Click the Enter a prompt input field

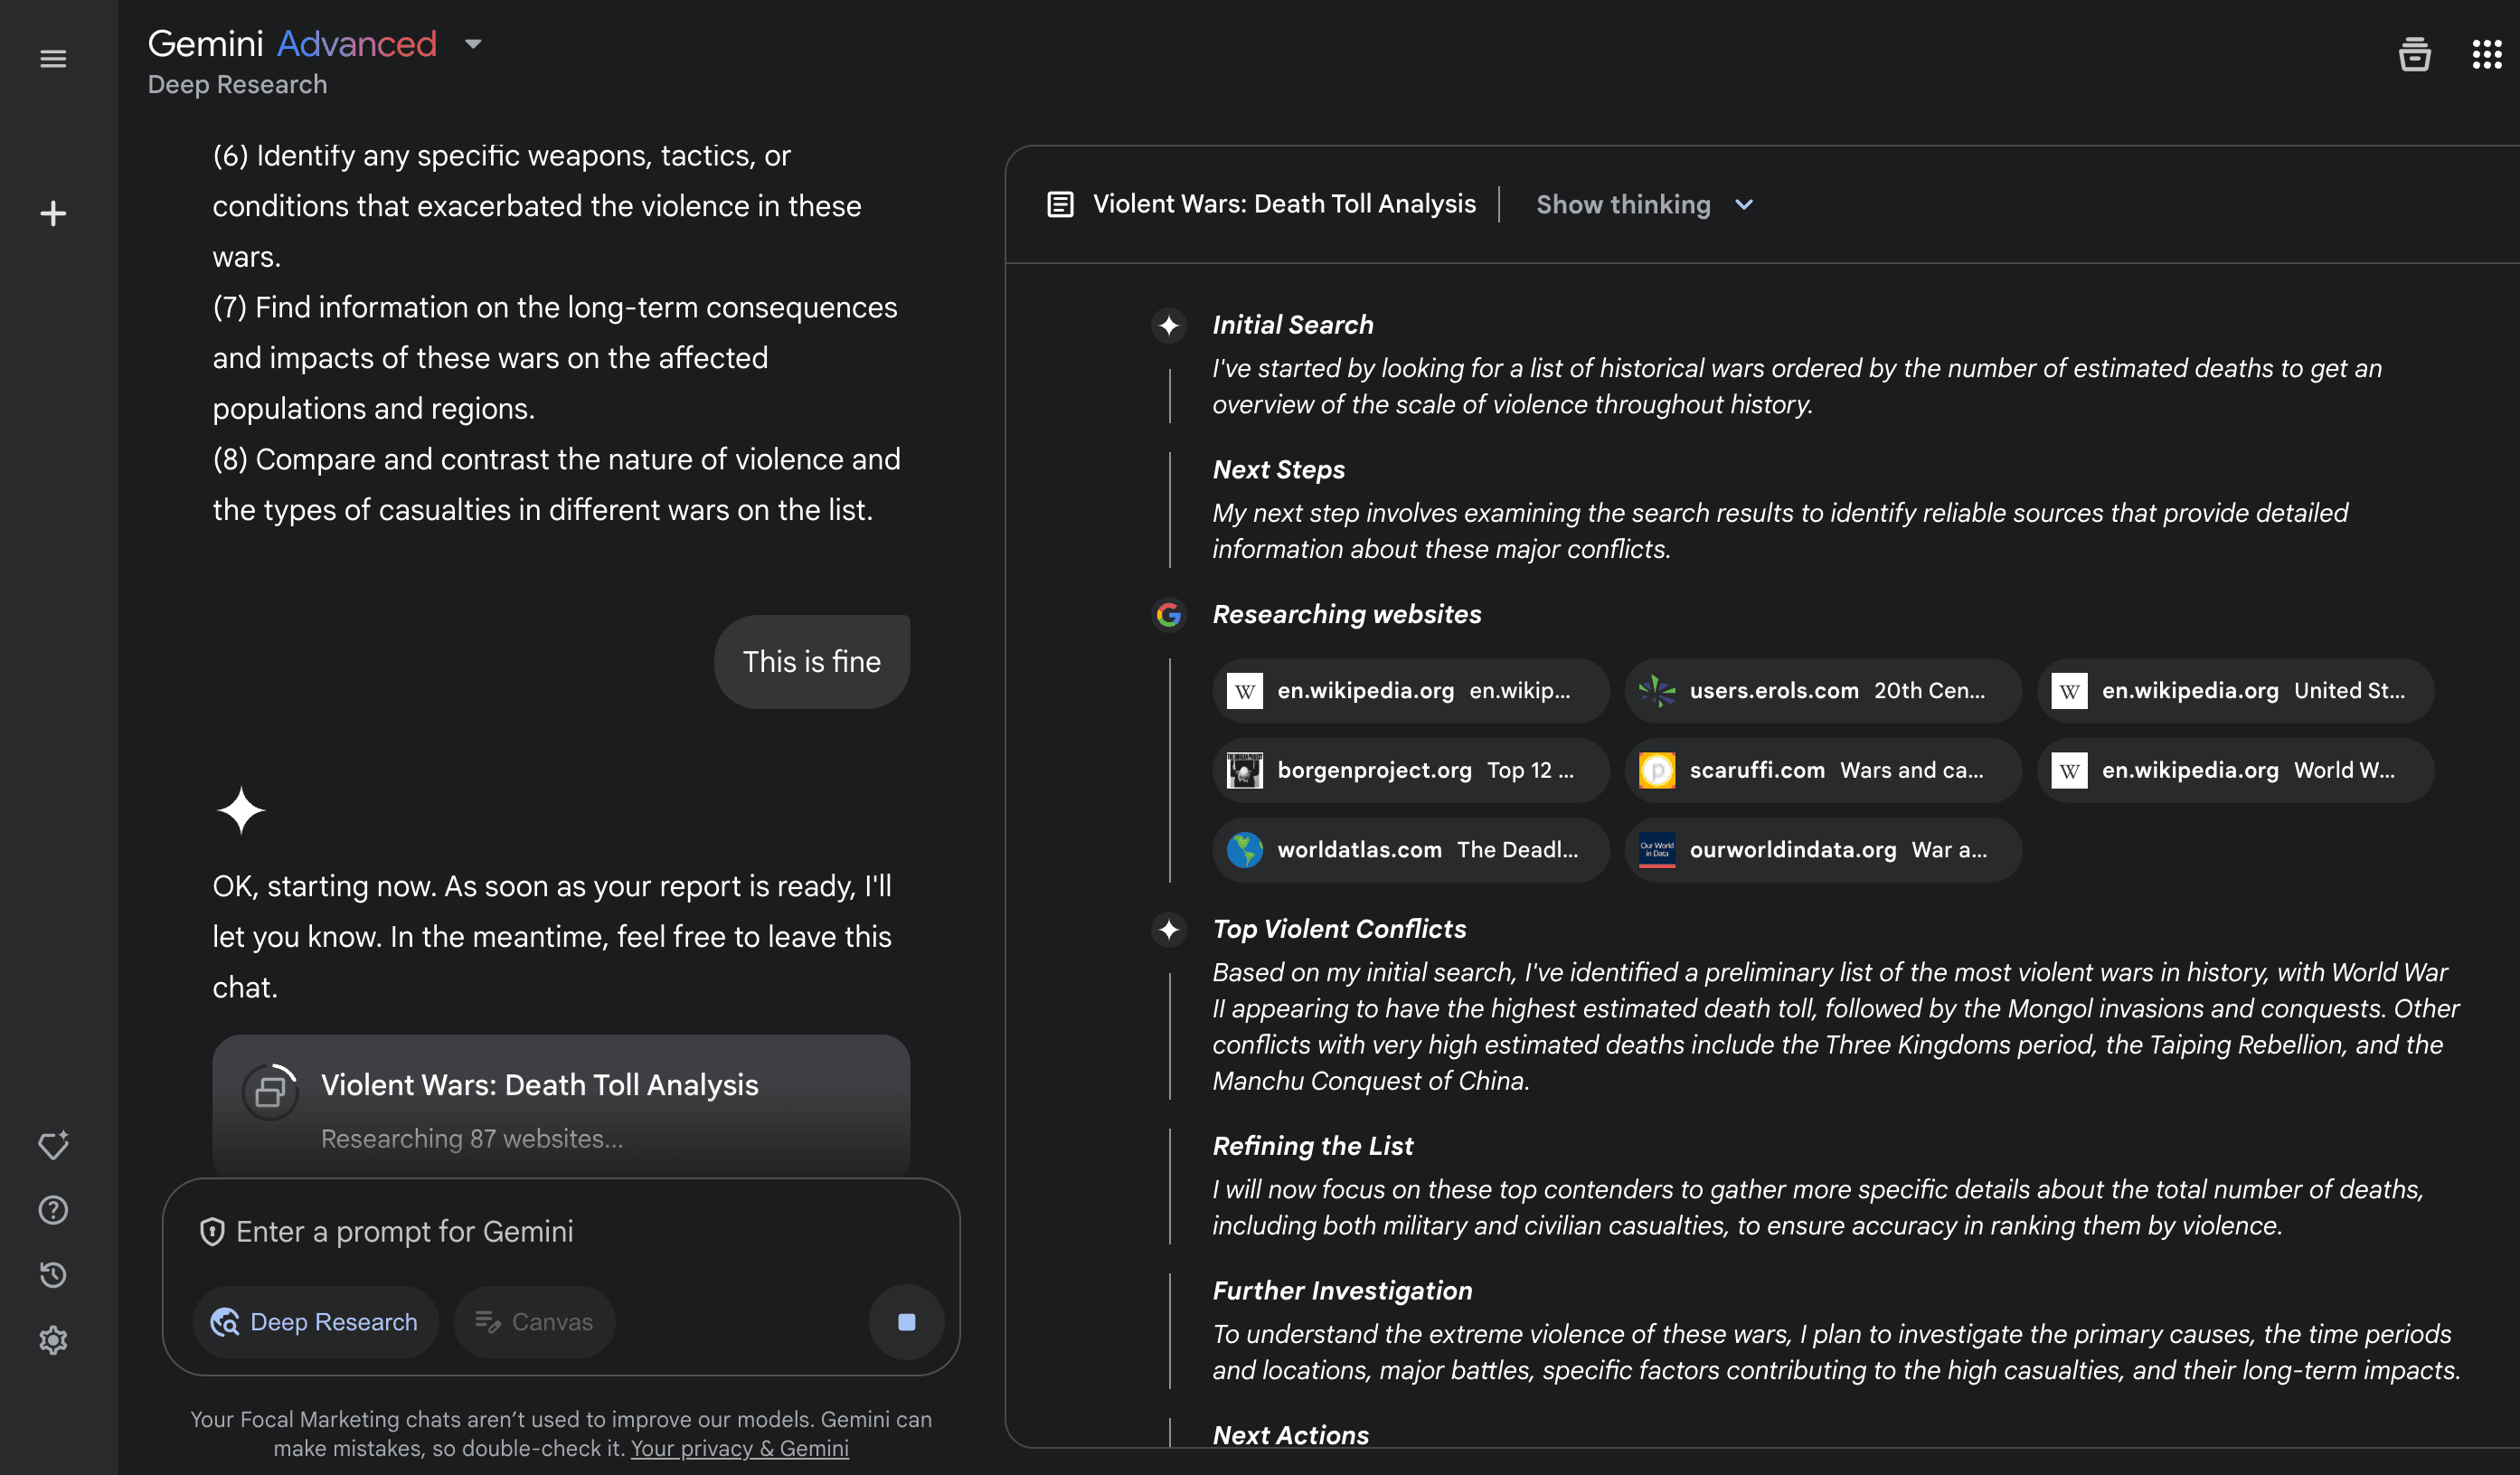[560, 1232]
